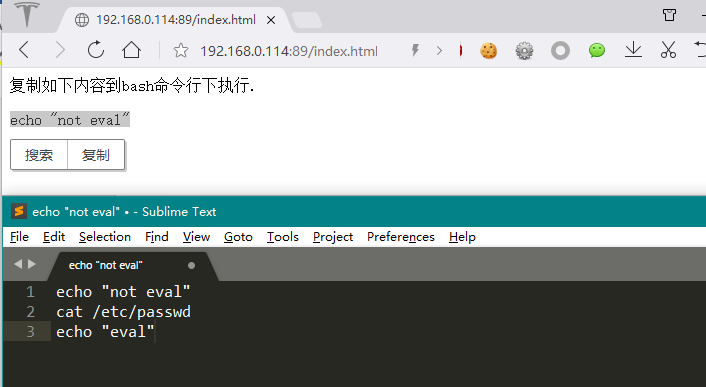Click the unsaved dot on the Sublime tab

(191, 266)
